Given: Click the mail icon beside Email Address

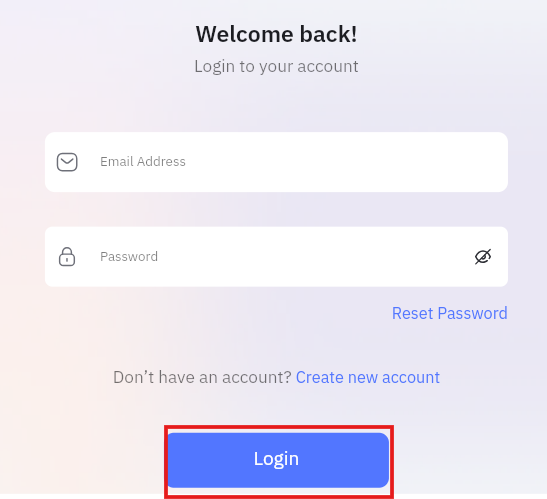Looking at the screenshot, I should 67,162.
